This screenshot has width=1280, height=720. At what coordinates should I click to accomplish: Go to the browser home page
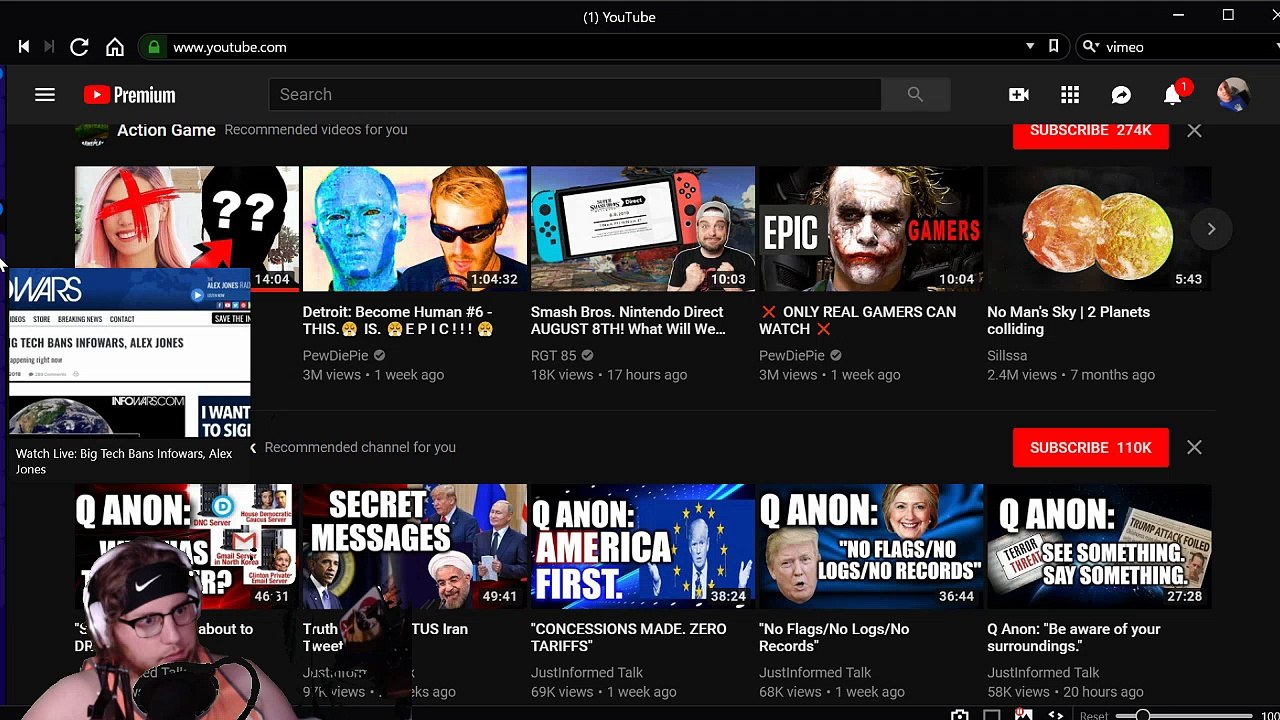(115, 47)
